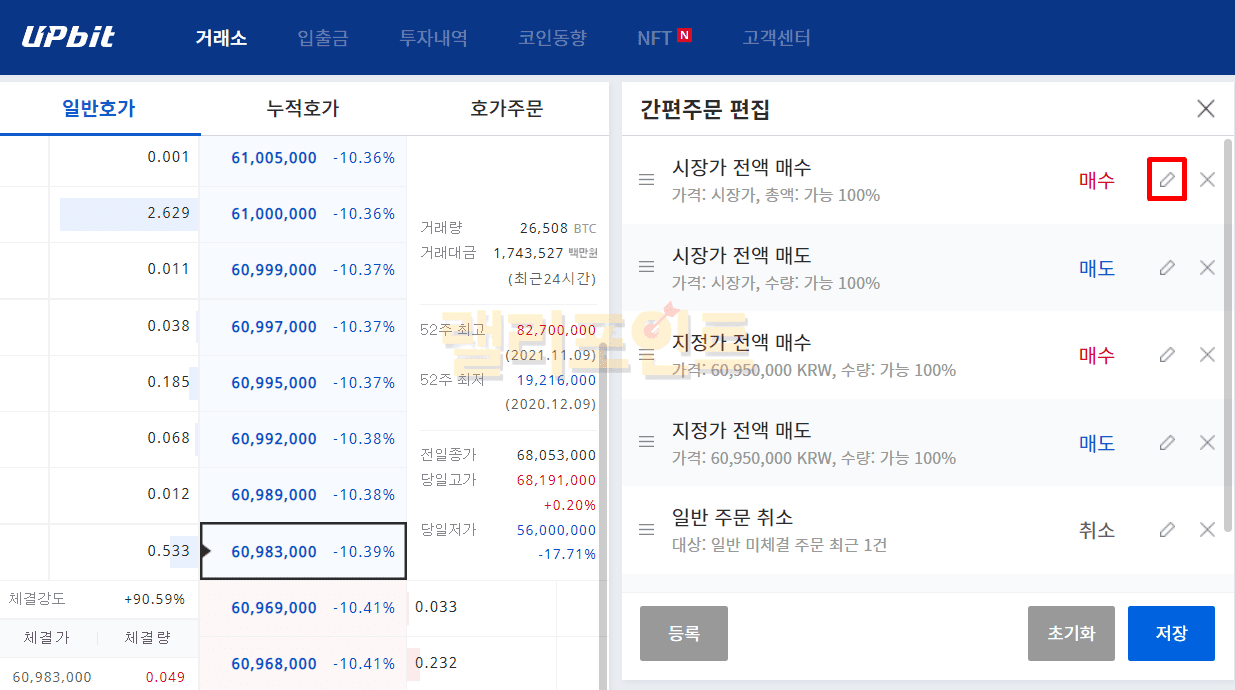Delete the 시장가 전액 매도 quick order
This screenshot has height=690, width=1235.
(1207, 268)
